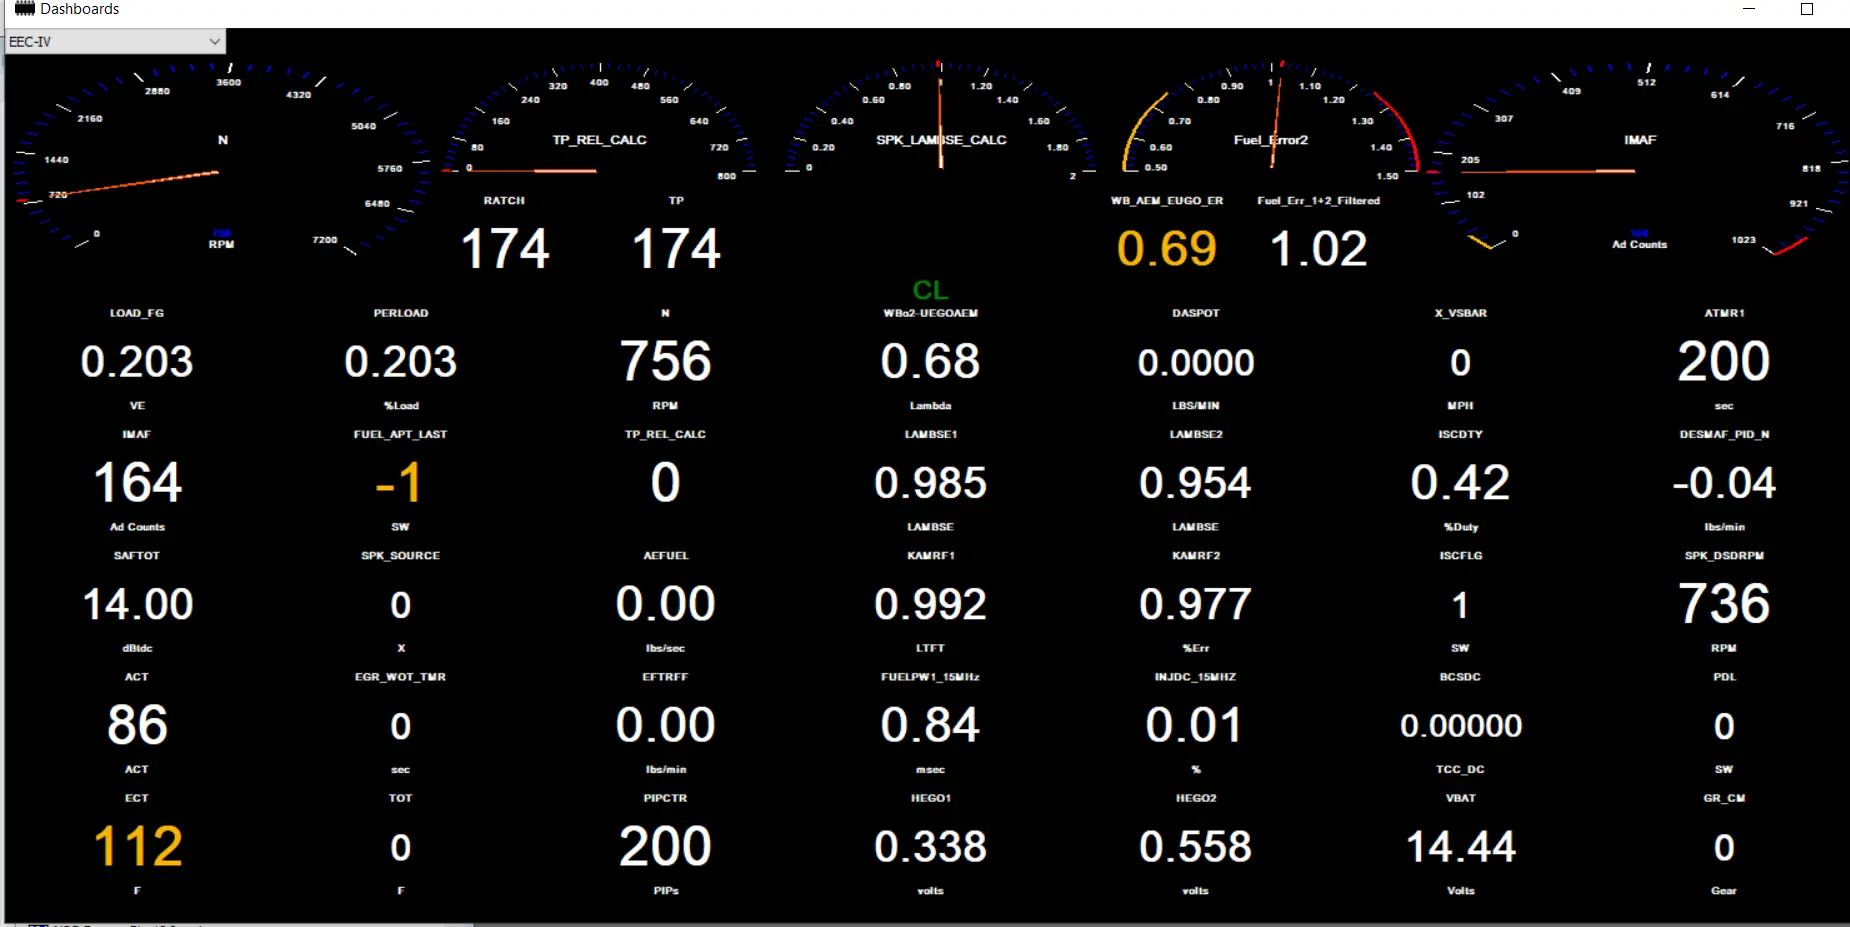The height and width of the screenshot is (927, 1850).
Task: Select the PDL value 0
Action: pos(1724,726)
